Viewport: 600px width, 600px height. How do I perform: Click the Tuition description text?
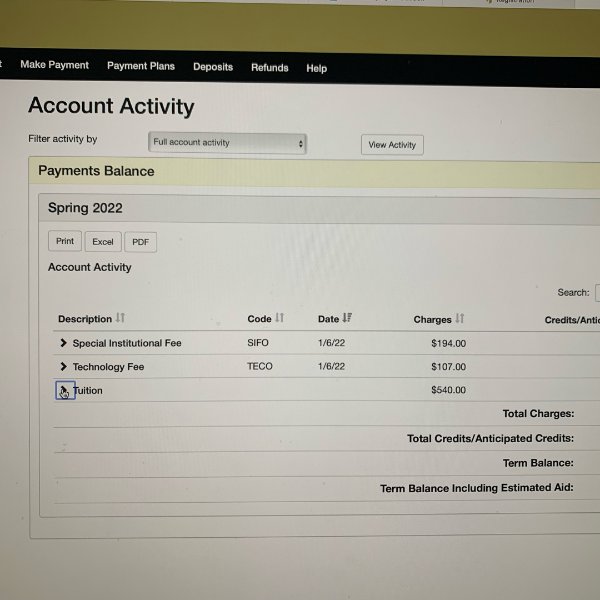tap(88, 390)
